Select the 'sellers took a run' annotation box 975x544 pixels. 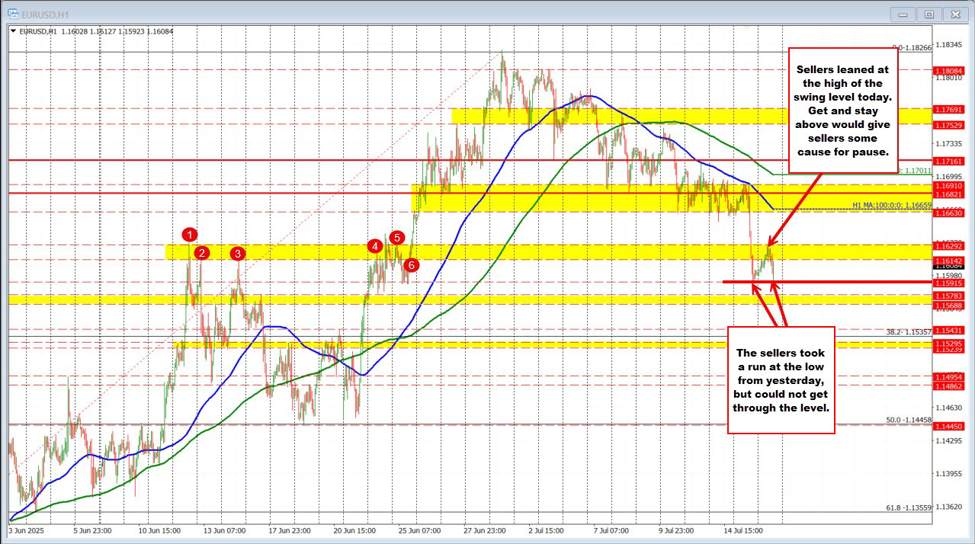coord(780,379)
